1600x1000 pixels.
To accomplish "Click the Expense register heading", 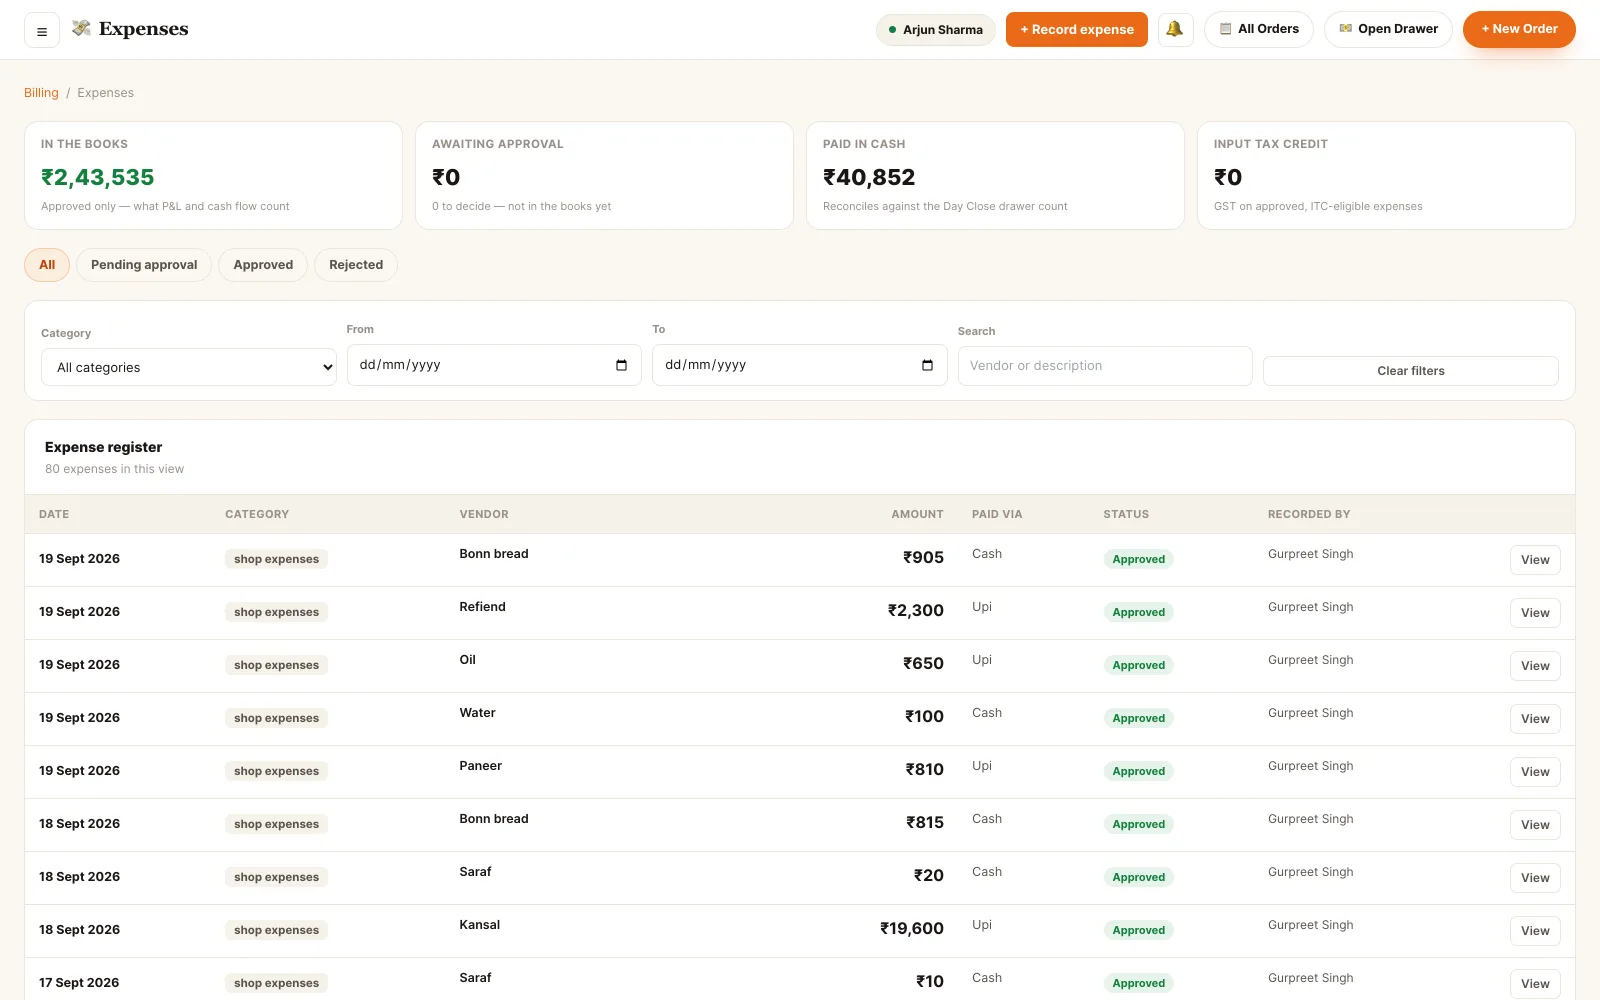I will (x=103, y=447).
